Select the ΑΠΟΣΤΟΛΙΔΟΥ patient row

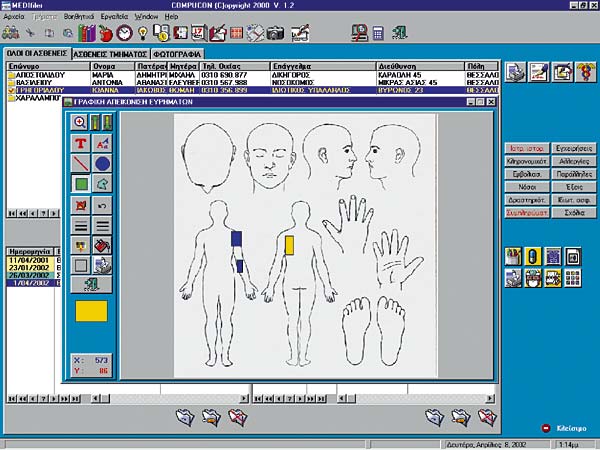[253, 75]
